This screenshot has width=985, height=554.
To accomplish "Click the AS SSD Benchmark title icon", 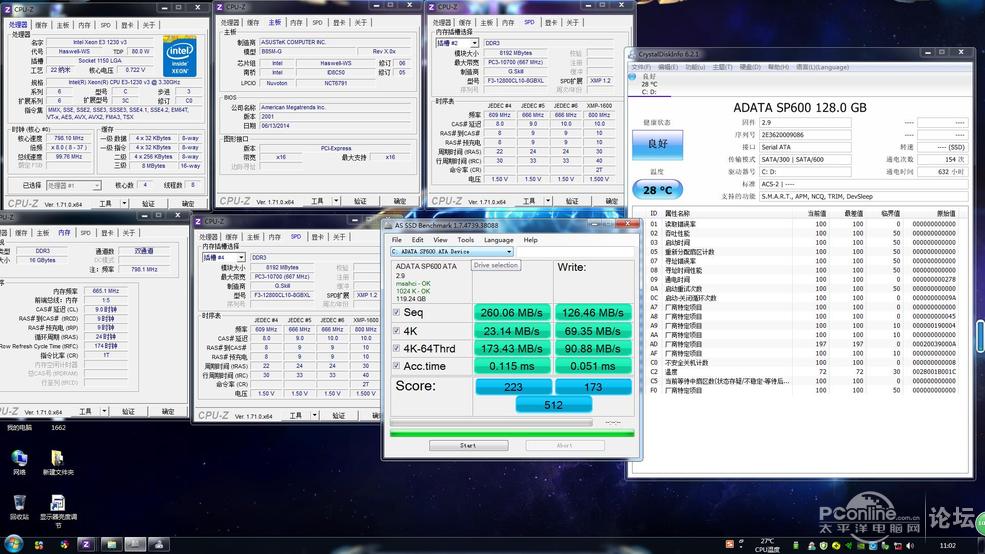I will tap(389, 225).
